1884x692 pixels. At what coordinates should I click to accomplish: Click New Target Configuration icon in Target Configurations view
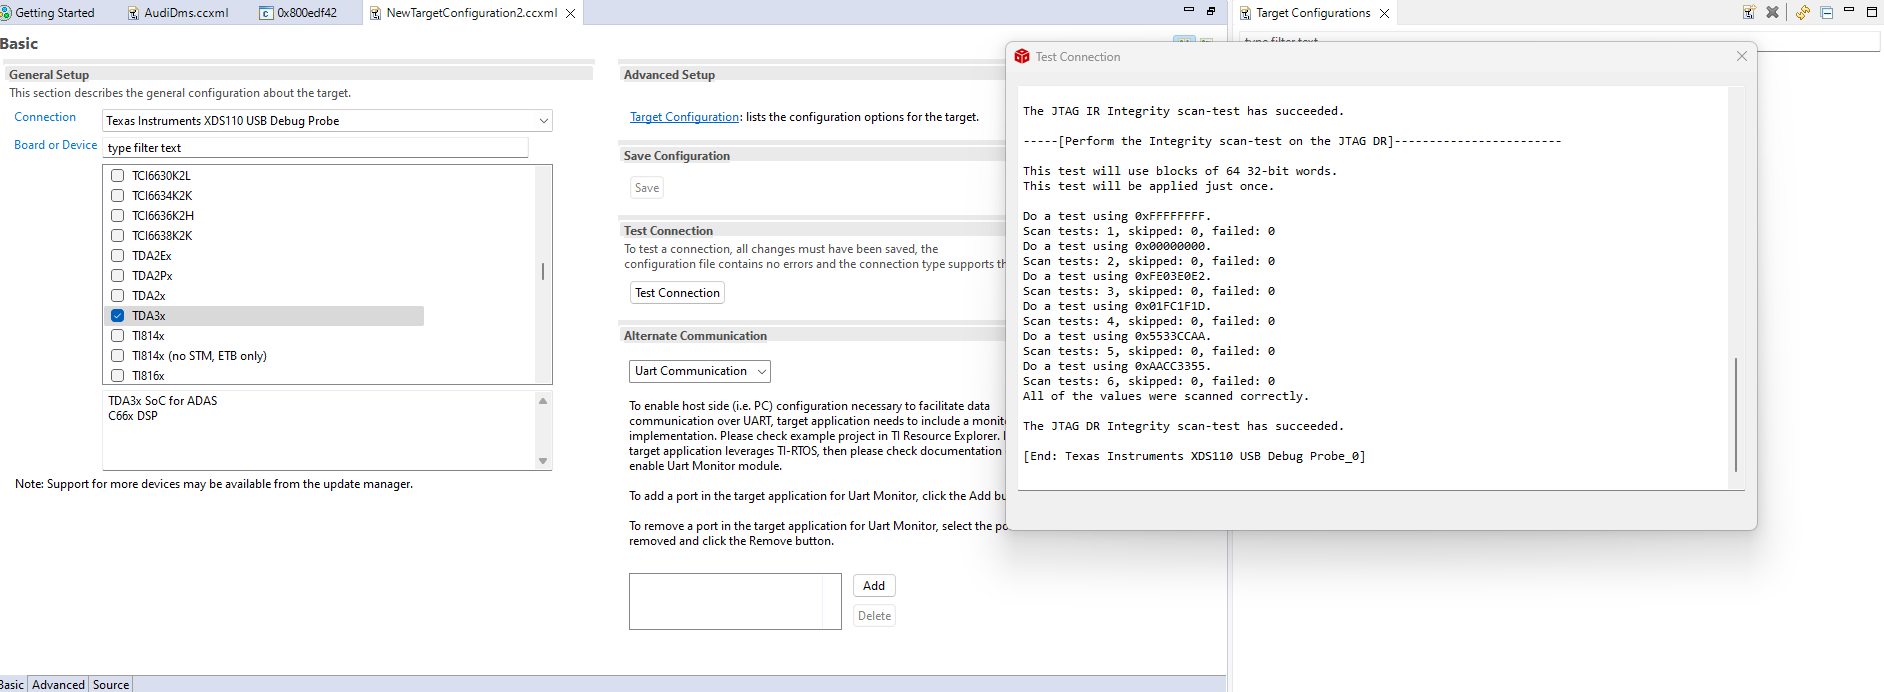pos(1749,12)
